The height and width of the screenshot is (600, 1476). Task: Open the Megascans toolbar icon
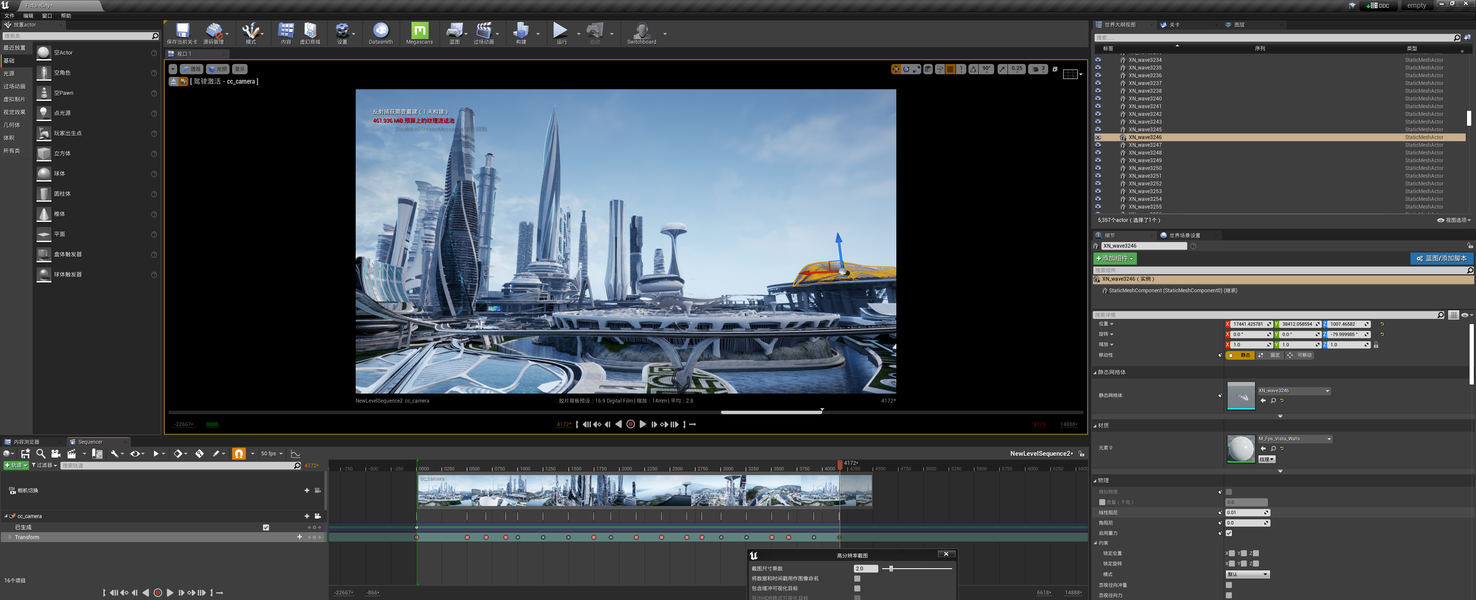(420, 31)
